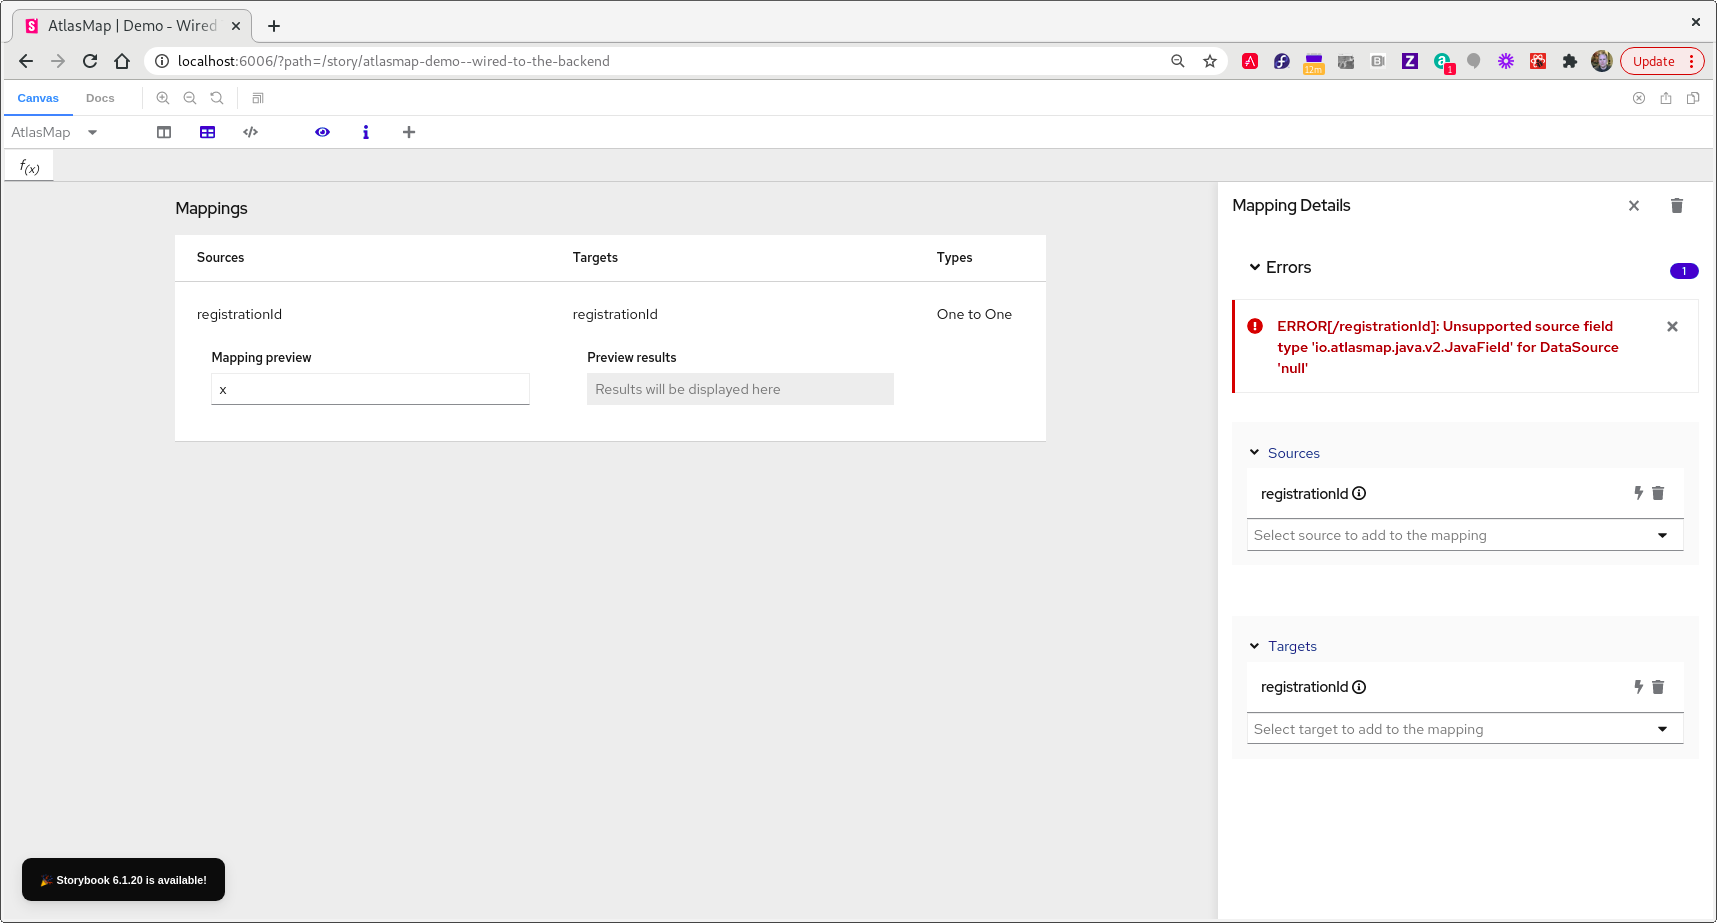Dismiss the registrationId error message
Viewport: 1717px width, 923px height.
(x=1671, y=326)
